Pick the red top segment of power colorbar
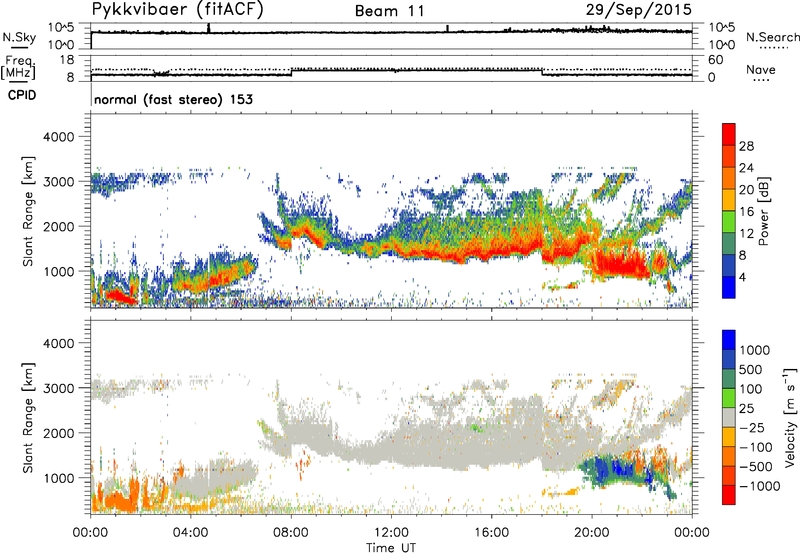800x554 pixels. pyautogui.click(x=729, y=135)
